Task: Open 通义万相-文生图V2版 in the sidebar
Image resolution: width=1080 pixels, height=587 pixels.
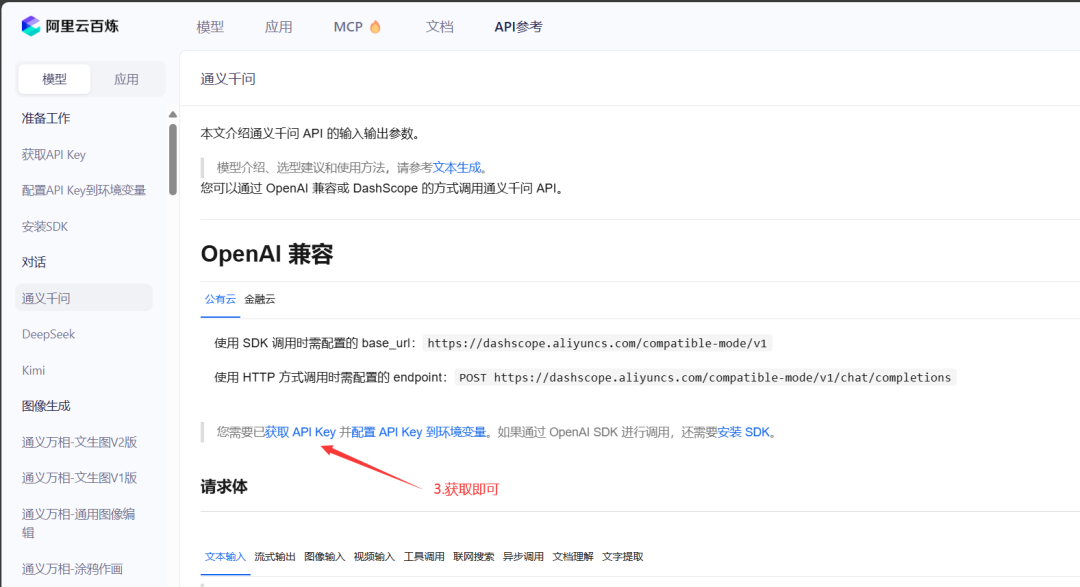Action: [x=79, y=442]
